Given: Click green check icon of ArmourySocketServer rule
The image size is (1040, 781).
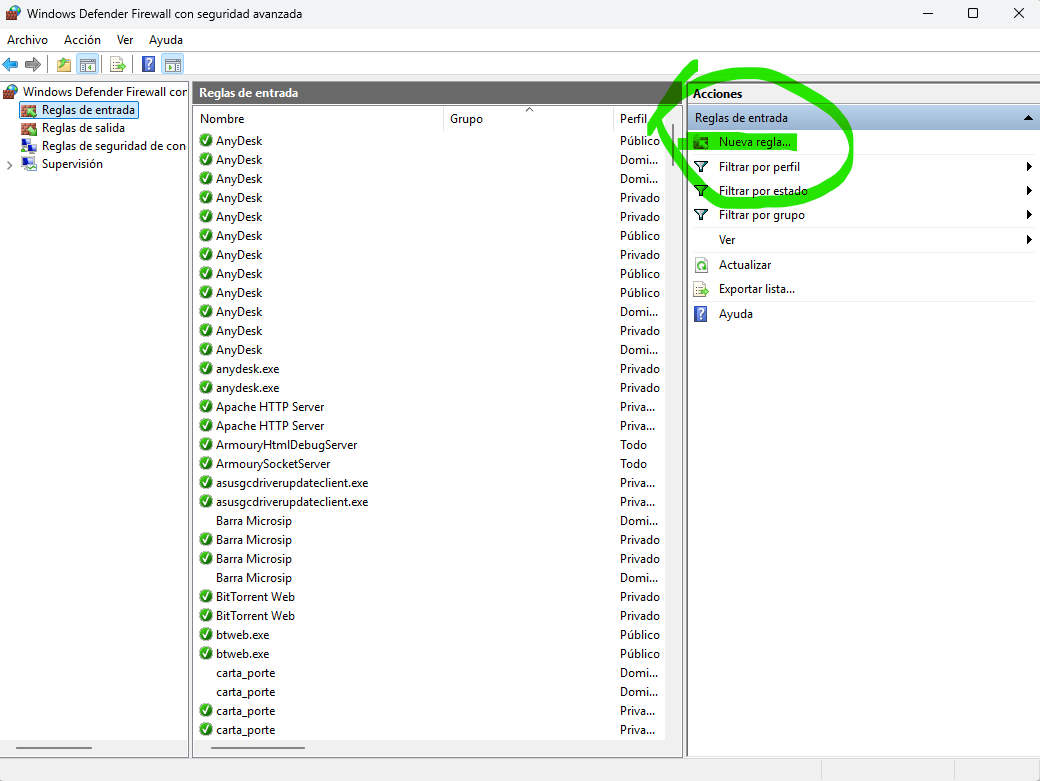Looking at the screenshot, I should coord(206,463).
